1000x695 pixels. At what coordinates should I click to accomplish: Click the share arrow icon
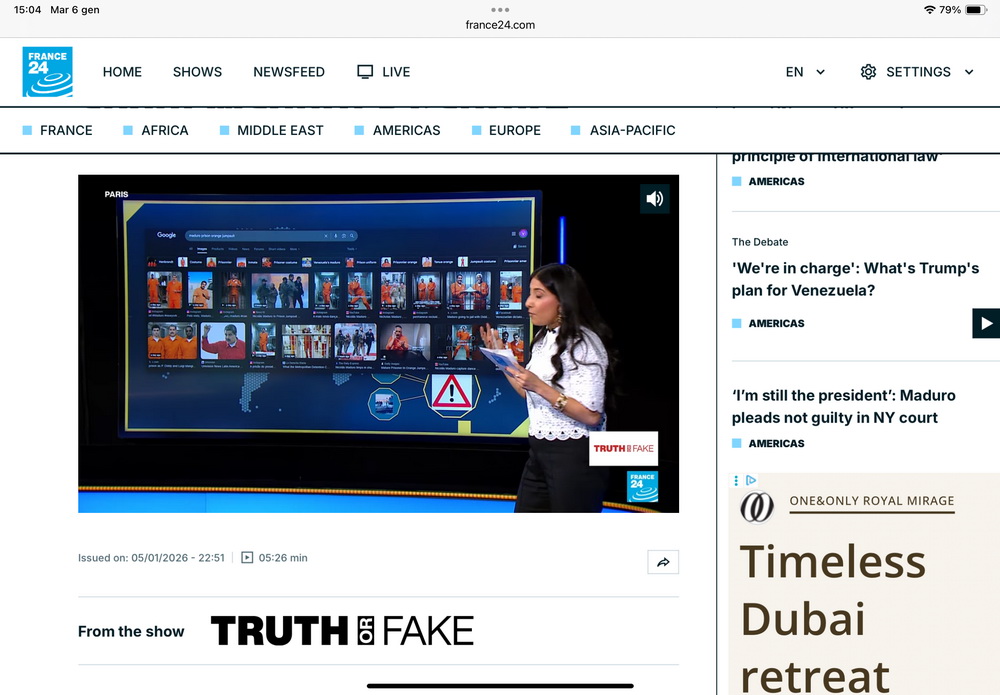662,562
